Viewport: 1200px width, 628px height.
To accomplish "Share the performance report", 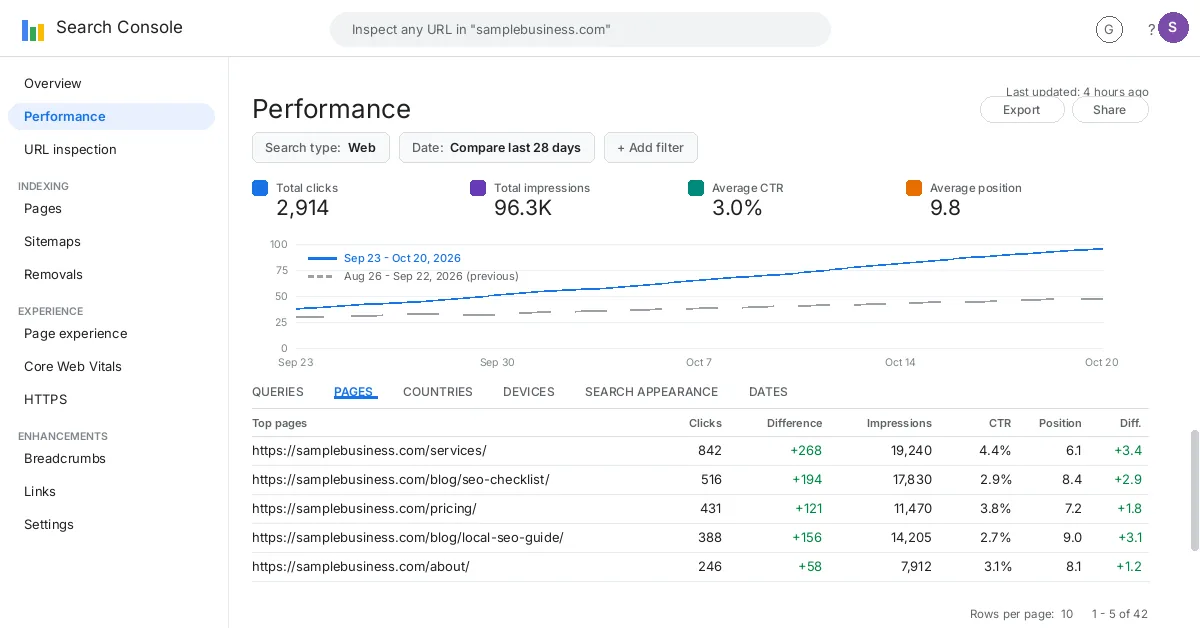I will (x=1110, y=110).
